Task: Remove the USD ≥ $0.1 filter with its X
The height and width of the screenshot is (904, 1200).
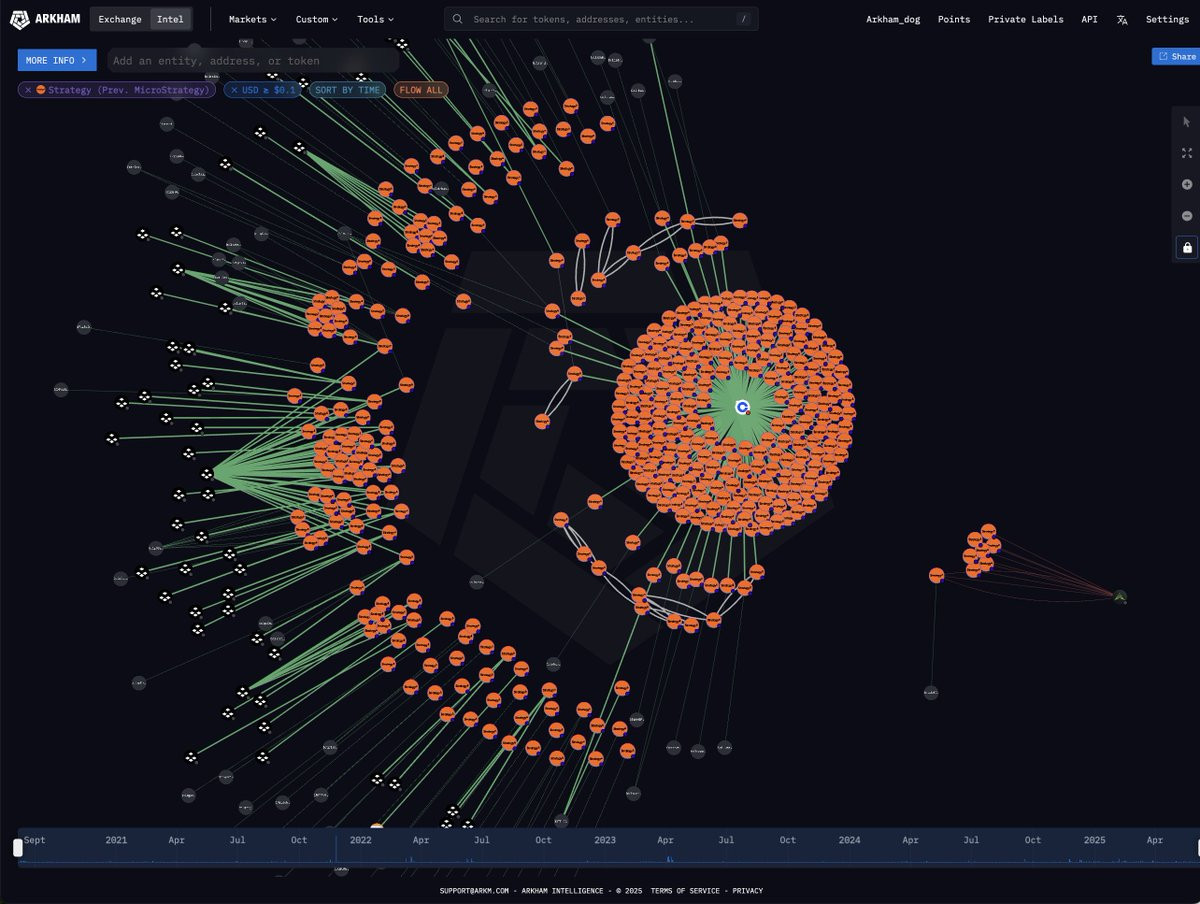Action: click(x=234, y=90)
